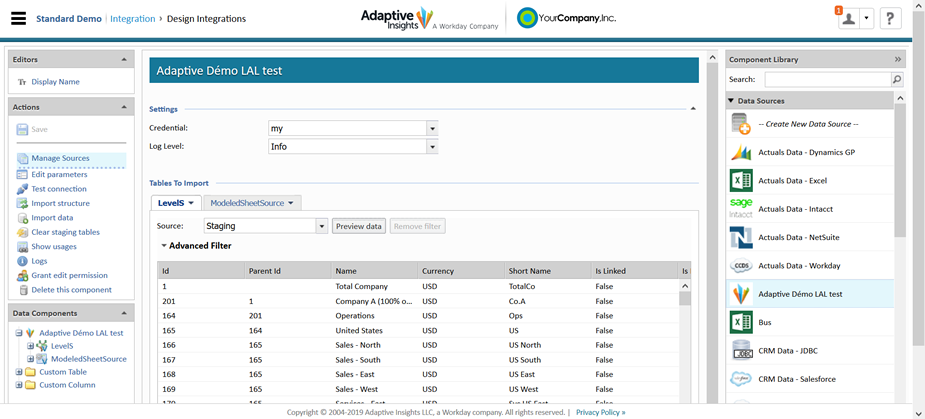The width and height of the screenshot is (925, 419).
Task: Open the Log Level dropdown
Action: click(x=432, y=147)
